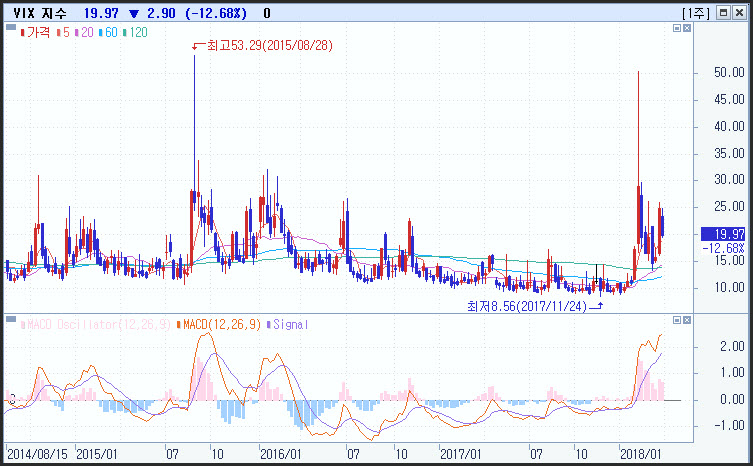Select the 20-period moving average legend

coord(85,32)
